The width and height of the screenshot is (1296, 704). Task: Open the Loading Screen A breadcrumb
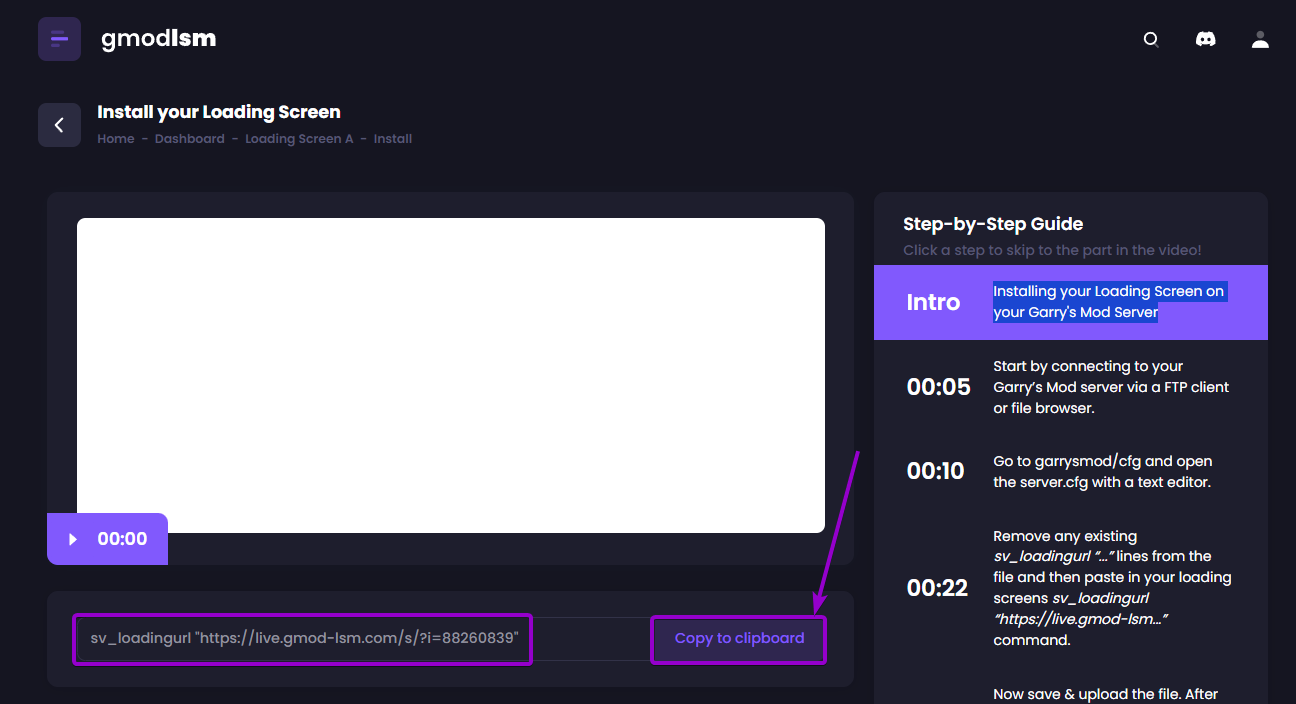pos(299,138)
